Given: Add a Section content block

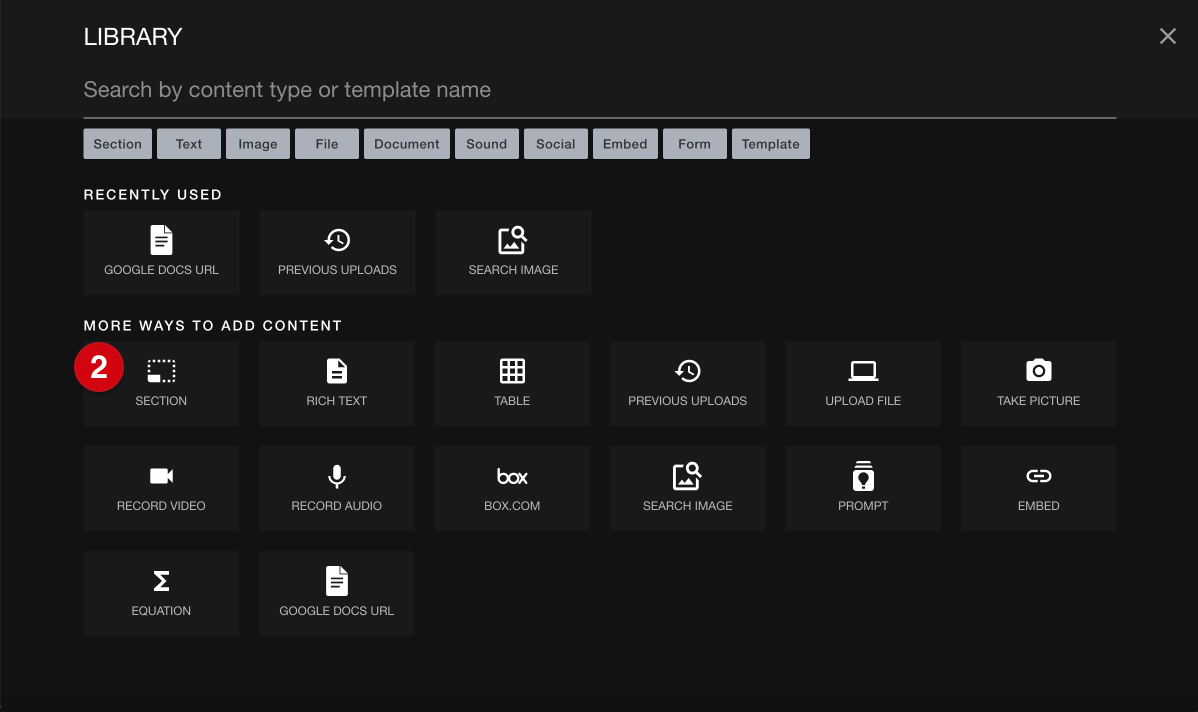Looking at the screenshot, I should 161,384.
